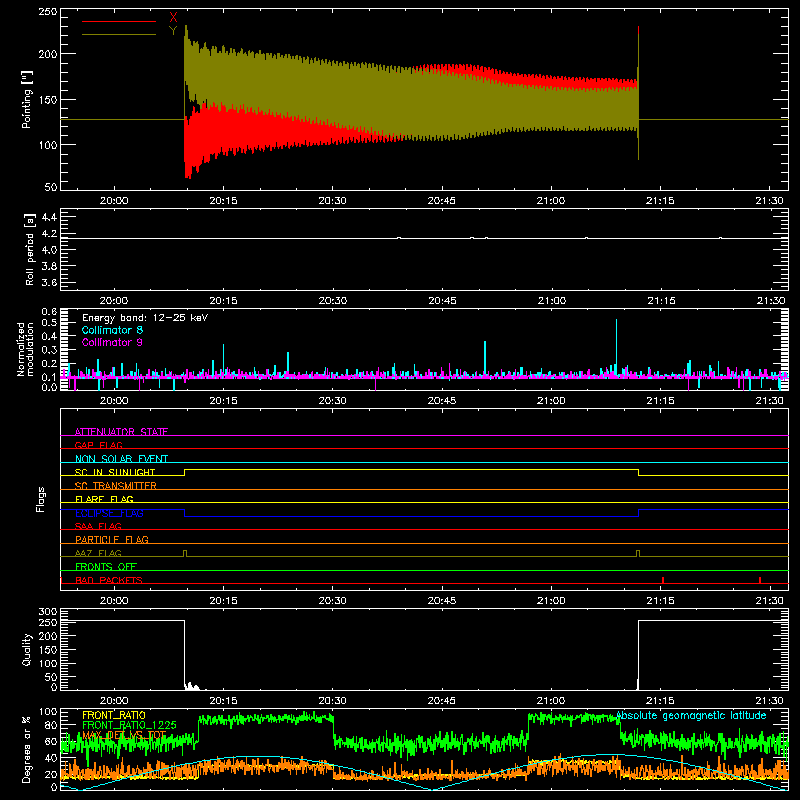800x800 pixels.
Task: Click the BAD_PACKETS red spike near 21:15
Action: coord(663,580)
